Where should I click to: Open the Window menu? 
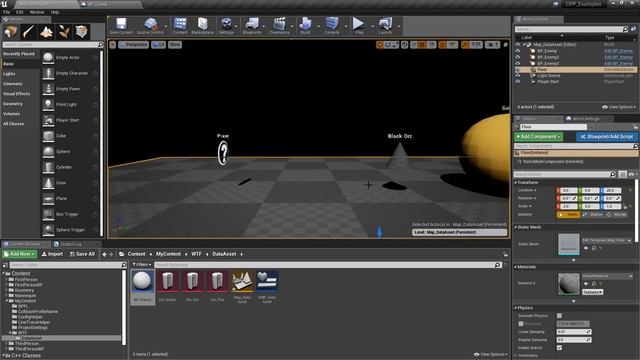[37, 12]
